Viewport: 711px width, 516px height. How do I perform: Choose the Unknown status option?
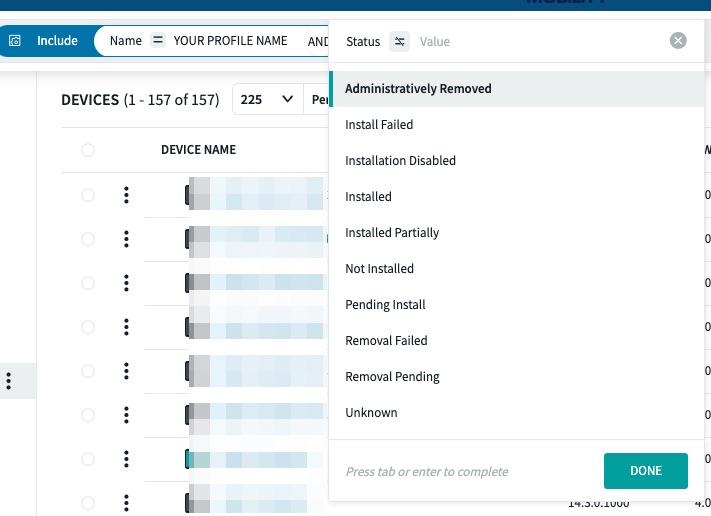371,413
